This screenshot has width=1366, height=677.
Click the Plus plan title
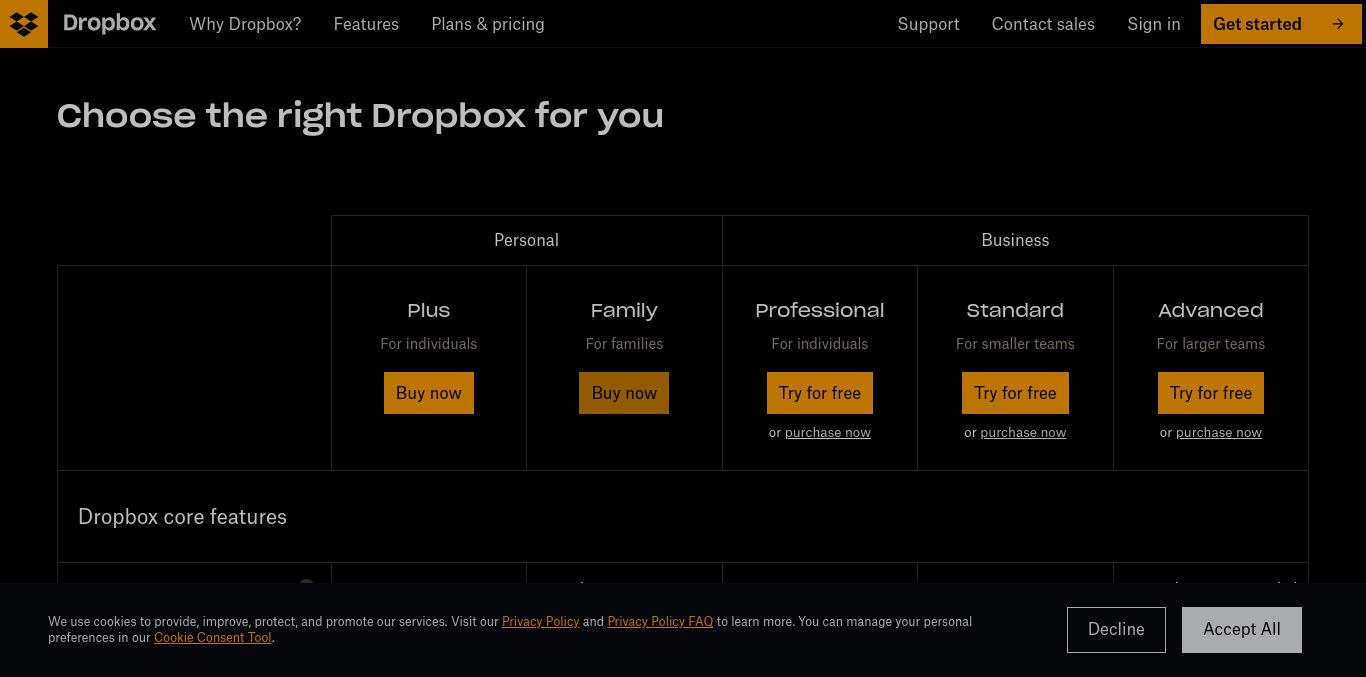pyautogui.click(x=429, y=311)
